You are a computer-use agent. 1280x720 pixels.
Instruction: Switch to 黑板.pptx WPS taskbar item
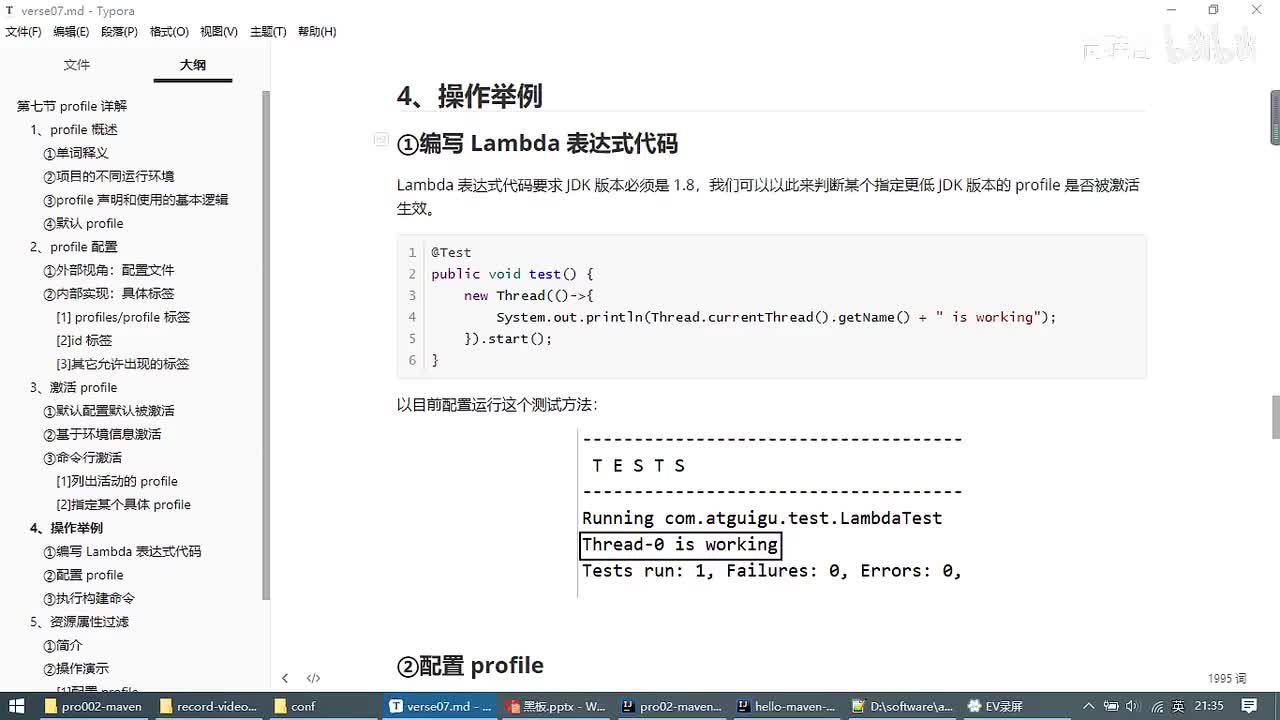[556, 706]
